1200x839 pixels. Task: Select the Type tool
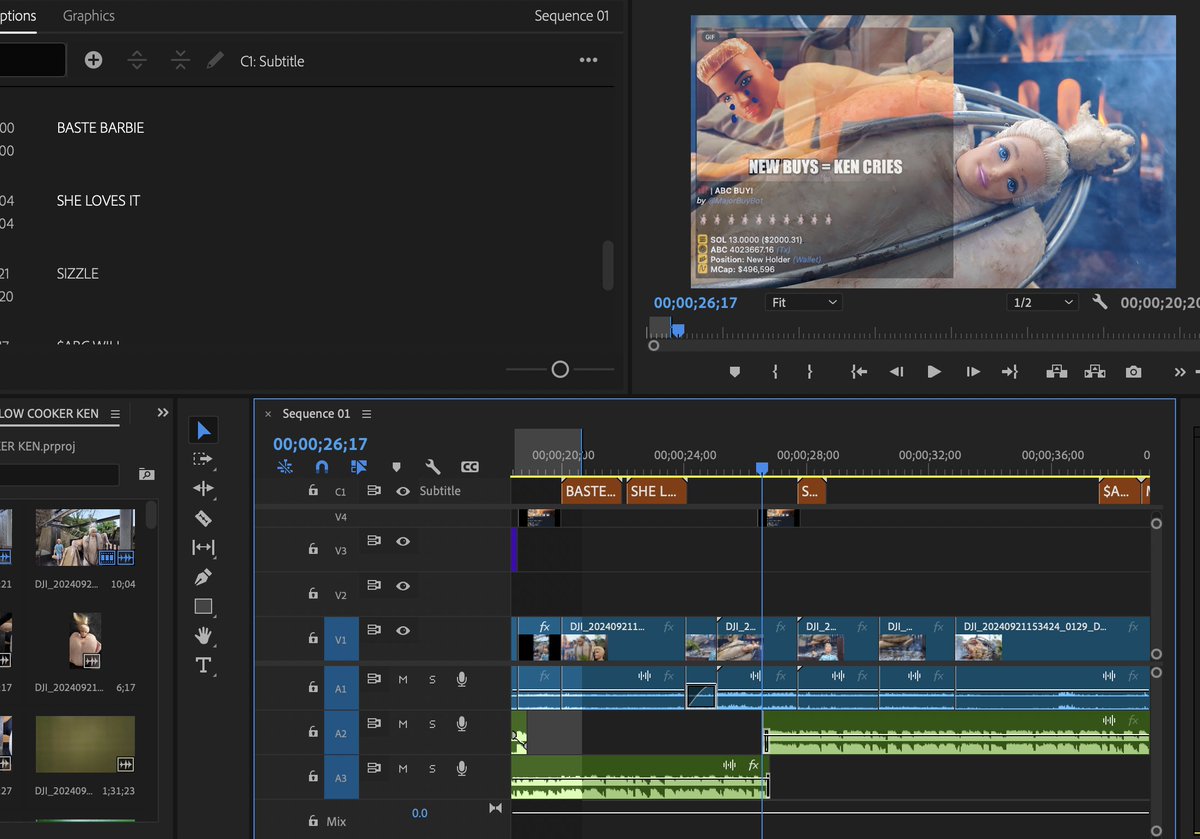pyautogui.click(x=203, y=665)
